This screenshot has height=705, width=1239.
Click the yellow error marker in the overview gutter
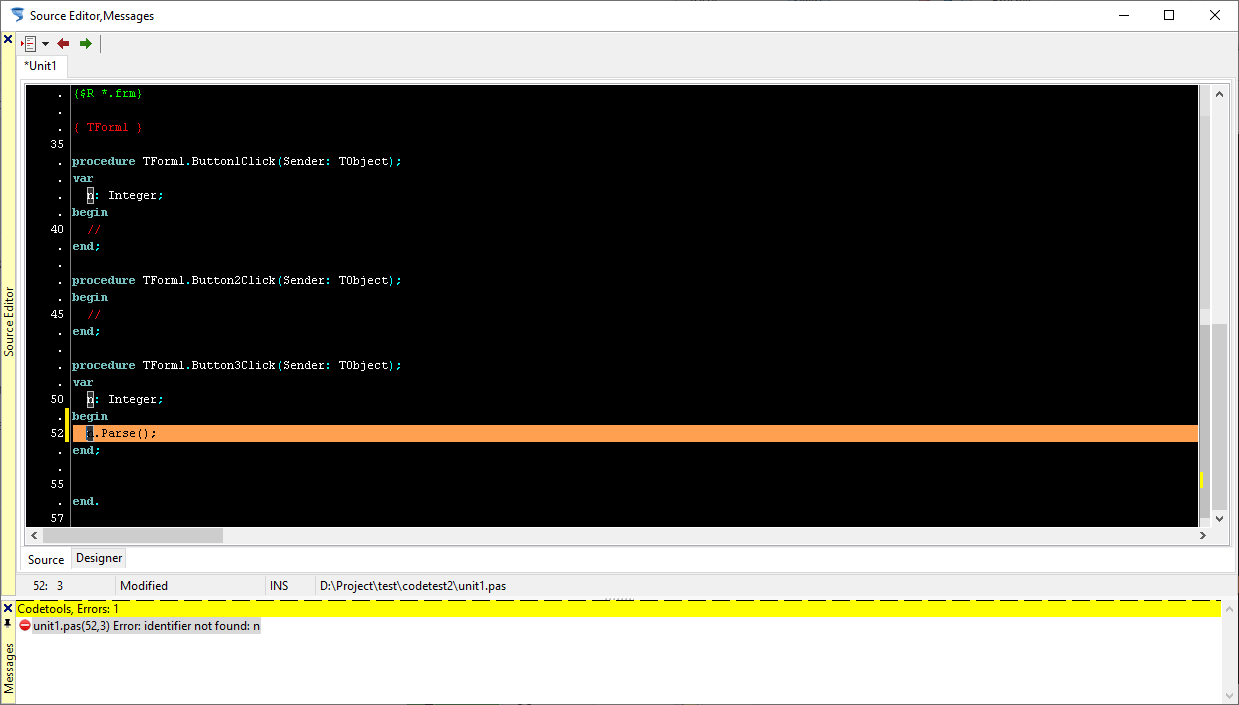click(1202, 480)
